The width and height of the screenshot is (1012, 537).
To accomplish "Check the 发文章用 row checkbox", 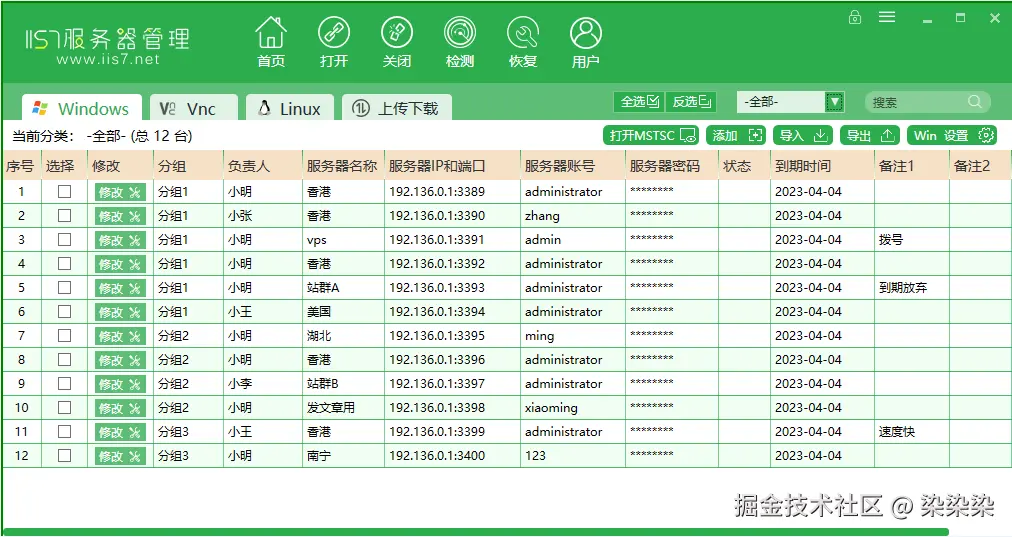I will pos(65,407).
